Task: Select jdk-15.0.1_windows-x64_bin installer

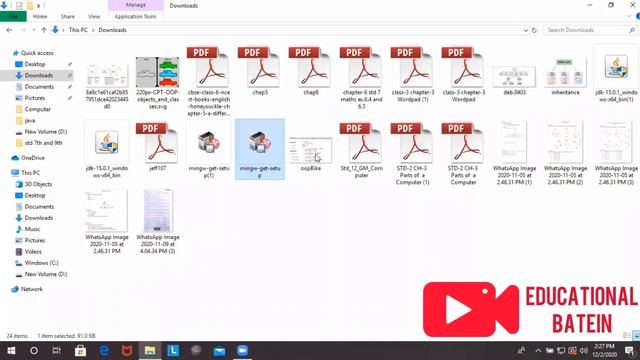Action: 107,149
